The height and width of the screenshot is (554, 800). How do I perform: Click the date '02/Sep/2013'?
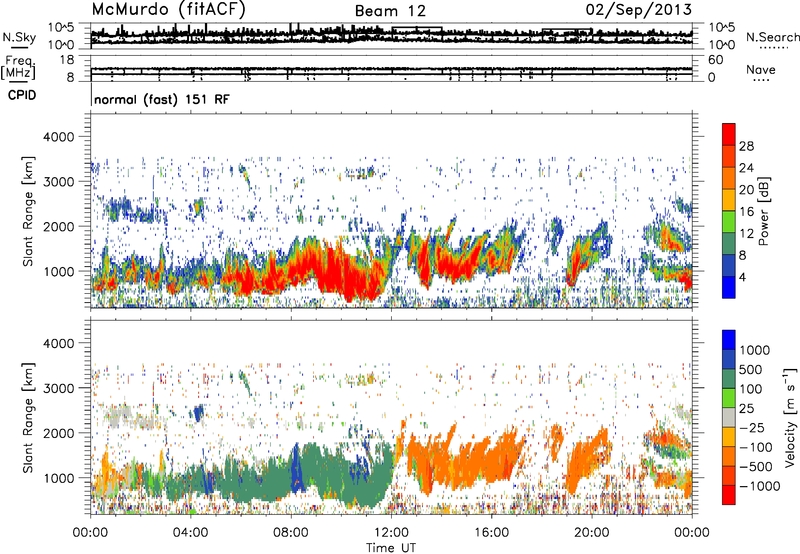click(x=638, y=10)
